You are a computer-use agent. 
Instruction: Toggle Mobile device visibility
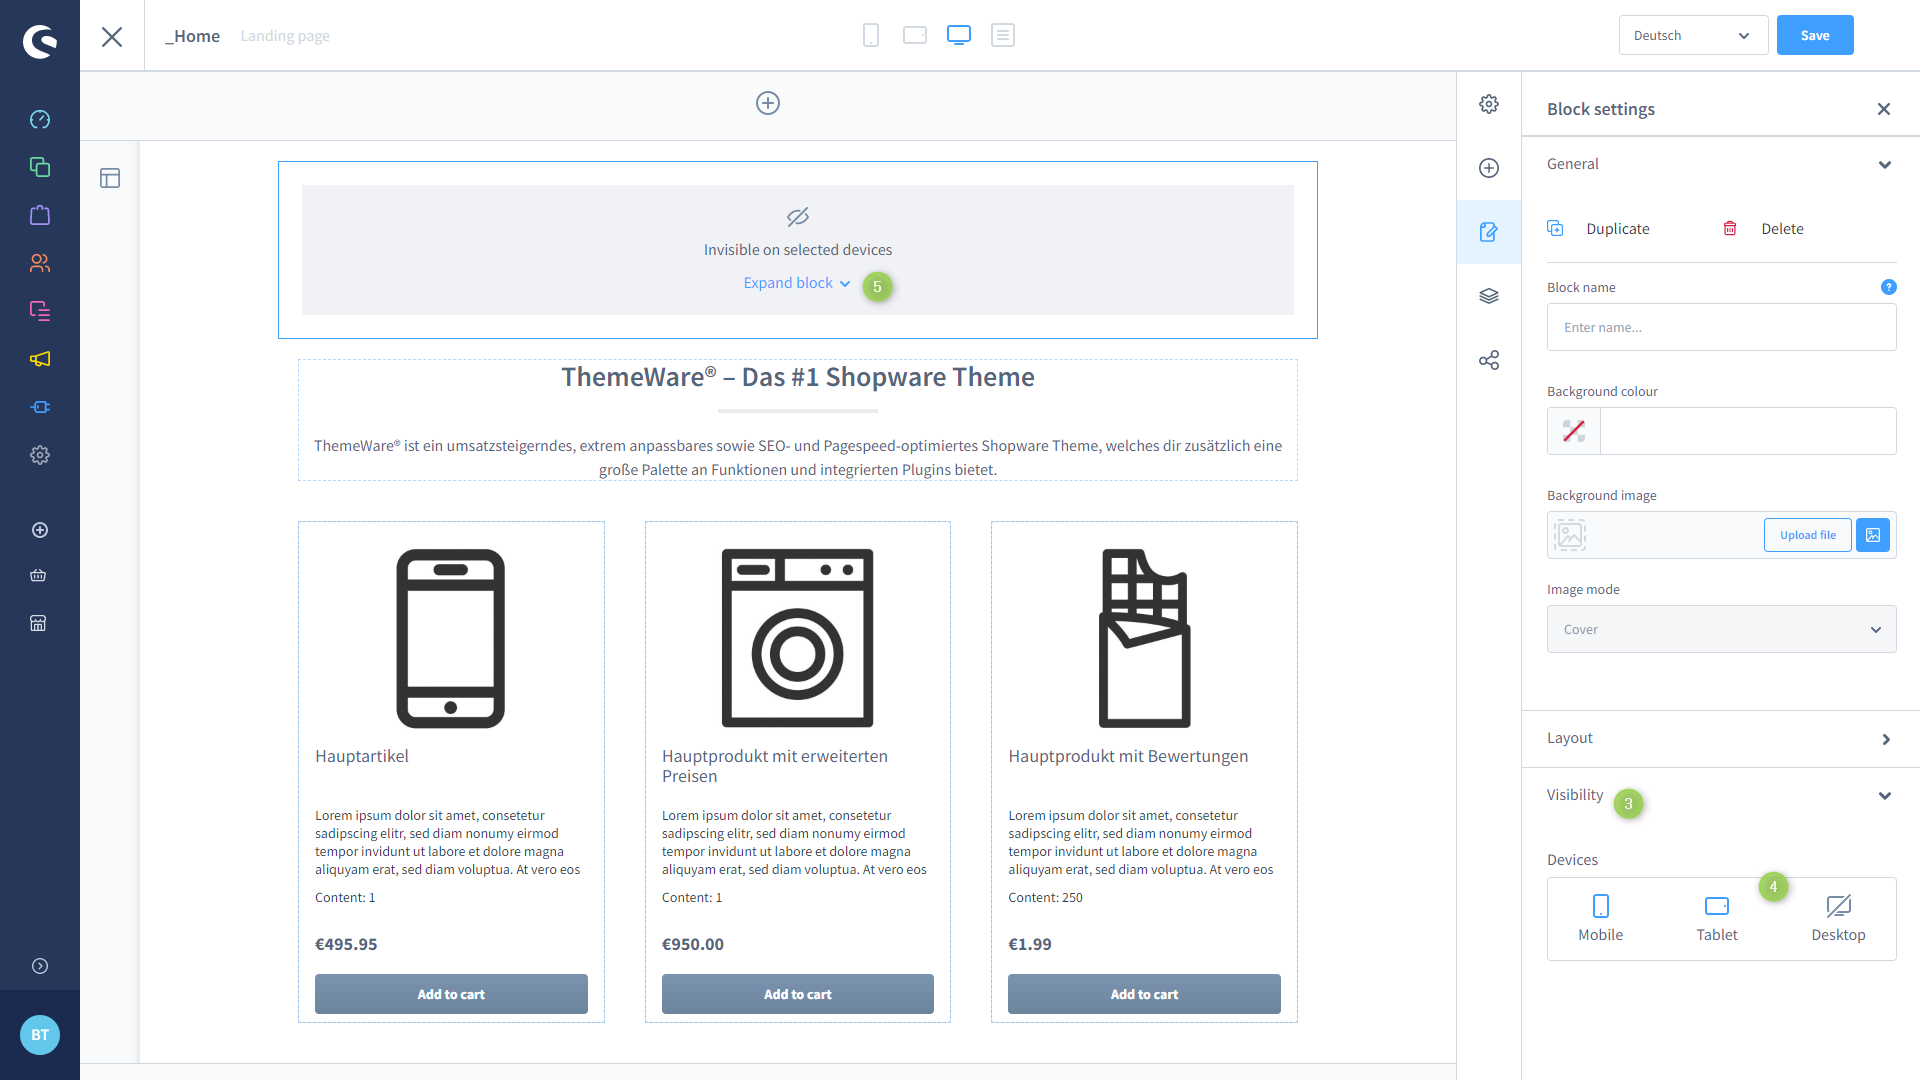(x=1601, y=918)
